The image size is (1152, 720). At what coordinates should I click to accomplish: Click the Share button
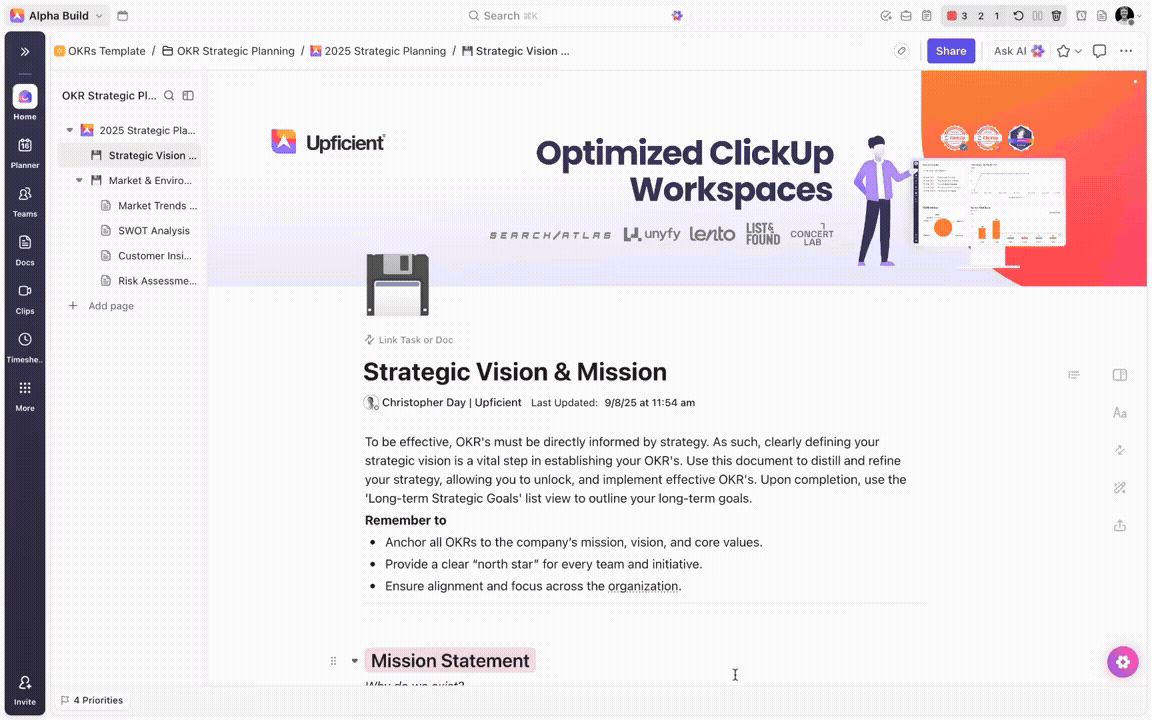[950, 51]
